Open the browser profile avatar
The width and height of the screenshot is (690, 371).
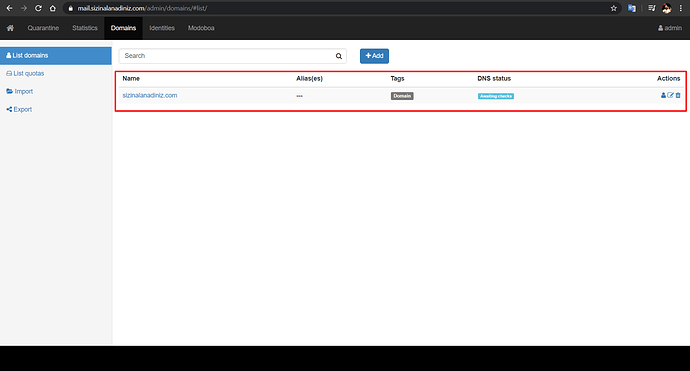point(667,8)
